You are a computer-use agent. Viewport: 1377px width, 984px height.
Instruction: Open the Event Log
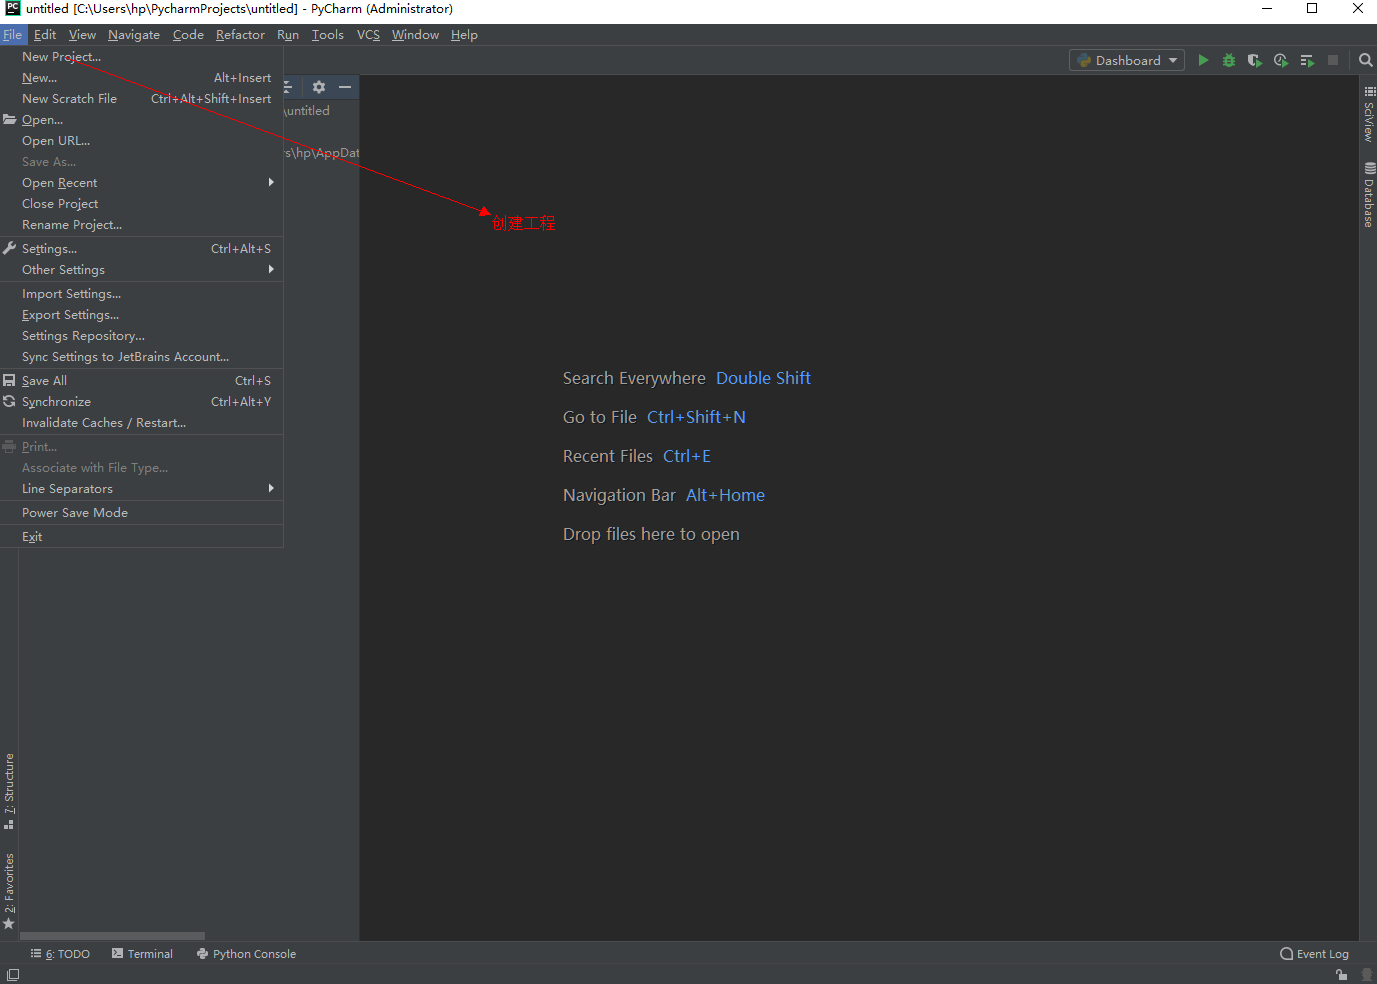pyautogui.click(x=1315, y=954)
